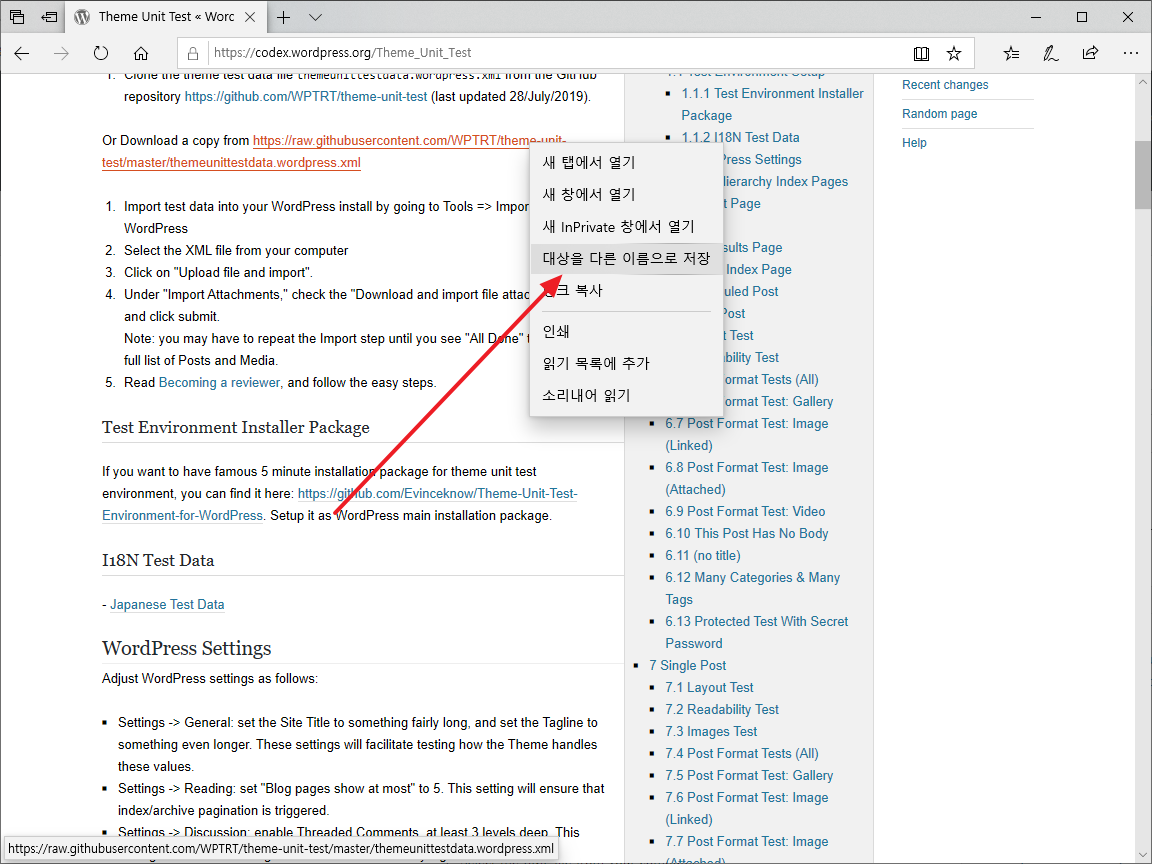Screen dimensions: 1152x864
Task: Jump to 7.4 Post Format Tests (All)
Action: pos(741,754)
